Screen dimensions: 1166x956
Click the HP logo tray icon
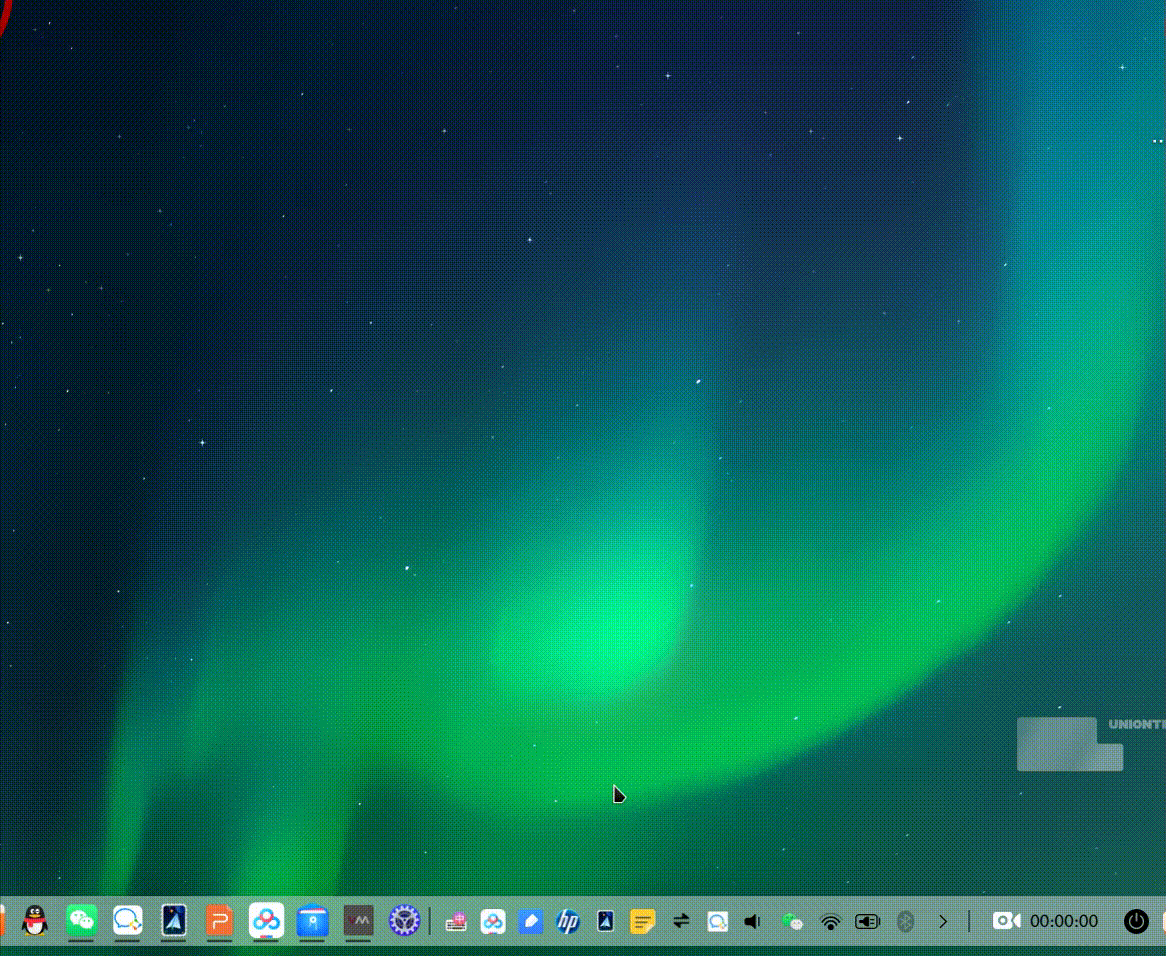click(x=568, y=921)
